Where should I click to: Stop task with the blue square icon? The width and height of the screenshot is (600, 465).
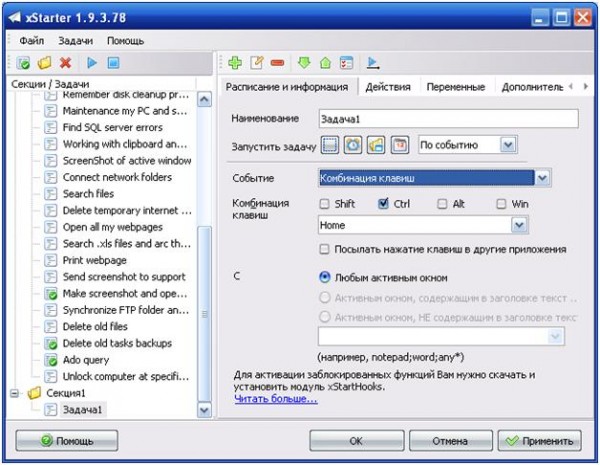[x=113, y=62]
